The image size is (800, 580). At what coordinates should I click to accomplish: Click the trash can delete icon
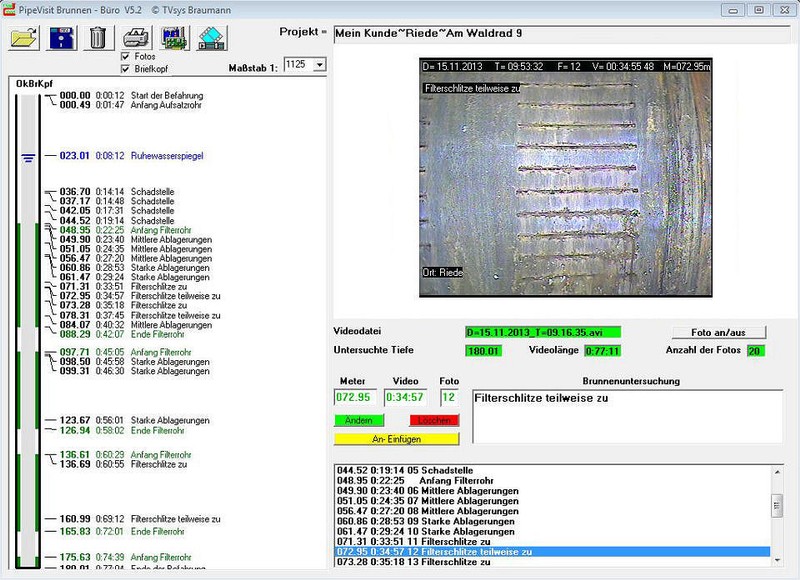point(97,38)
